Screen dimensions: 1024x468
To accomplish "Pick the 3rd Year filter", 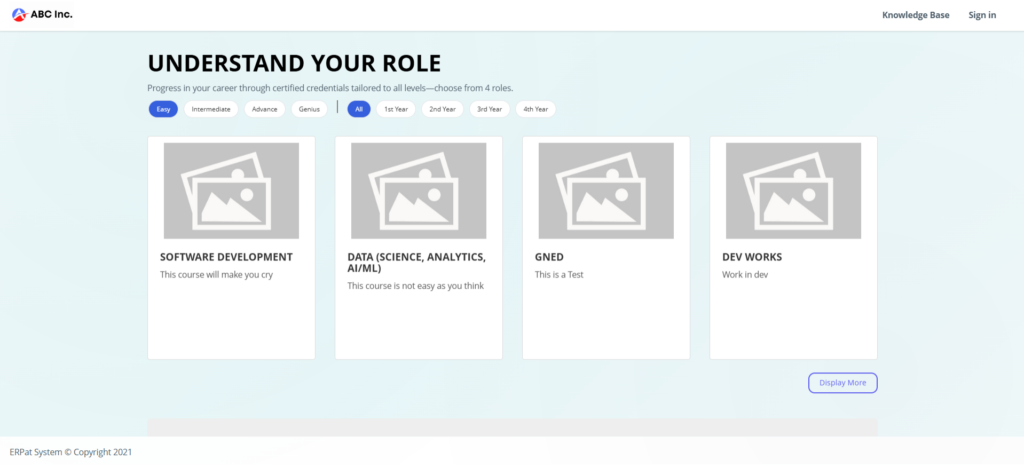I will (x=489, y=109).
